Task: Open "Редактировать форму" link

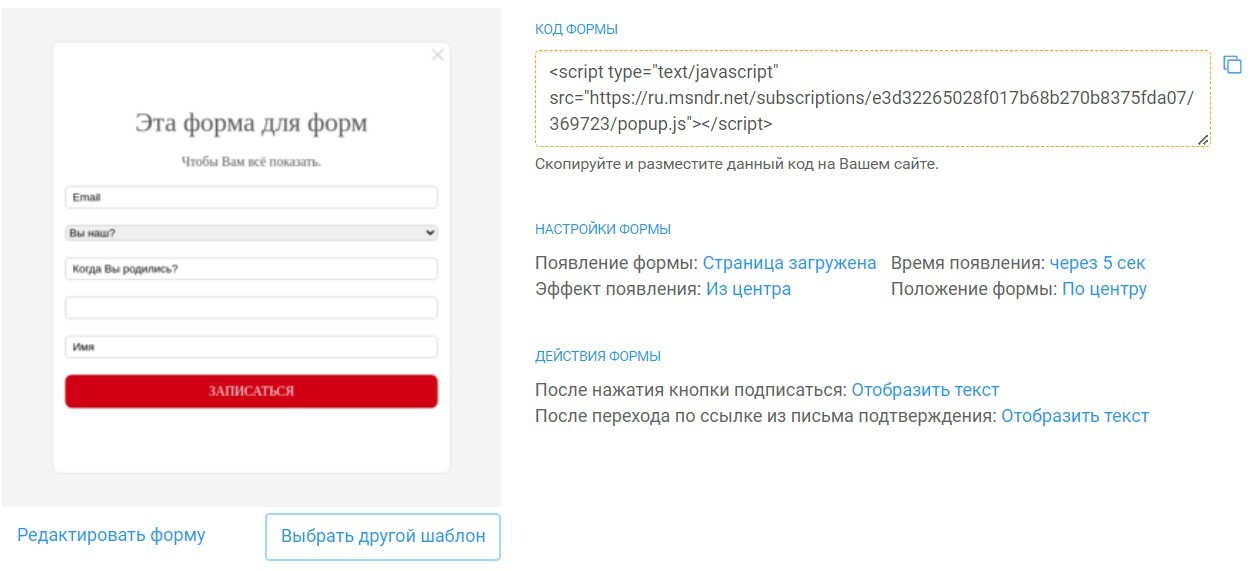Action: pos(111,535)
